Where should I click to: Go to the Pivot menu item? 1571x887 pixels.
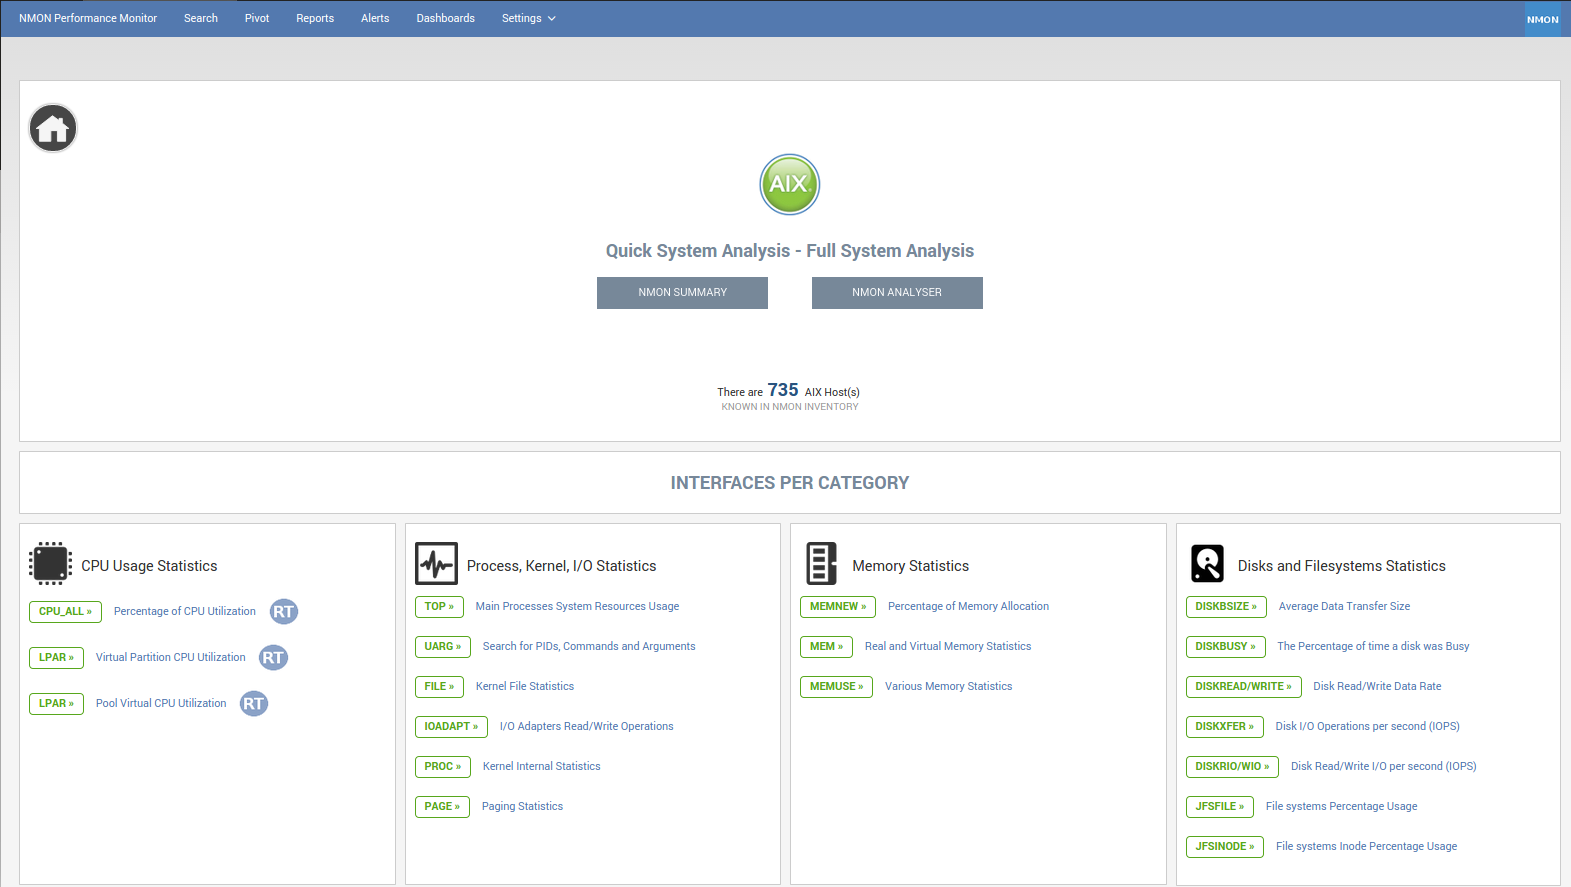tap(257, 18)
